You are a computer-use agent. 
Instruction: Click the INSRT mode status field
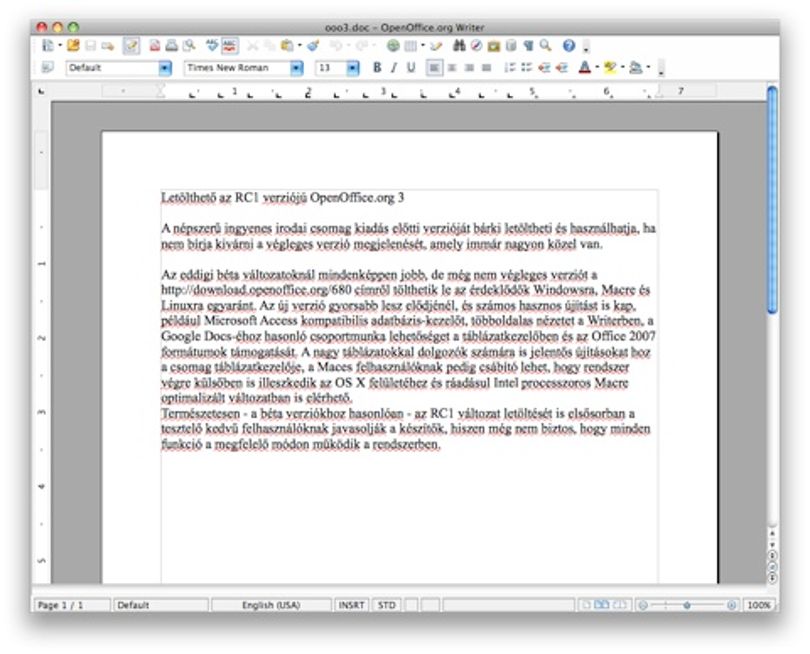pos(351,605)
